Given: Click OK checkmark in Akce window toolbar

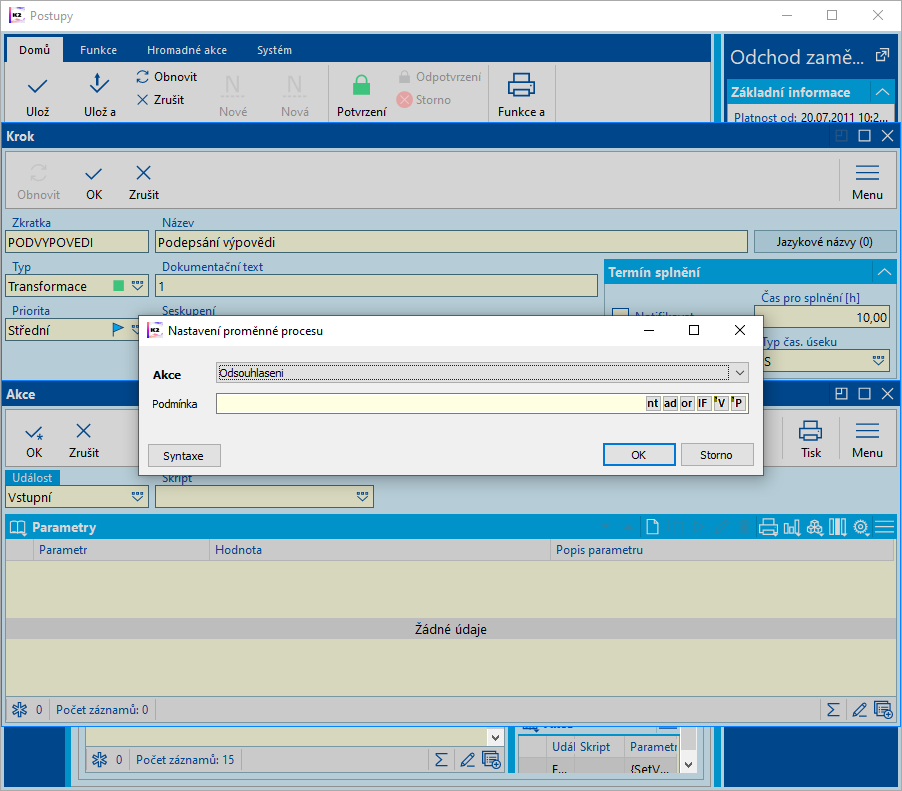Looking at the screenshot, I should pos(34,433).
